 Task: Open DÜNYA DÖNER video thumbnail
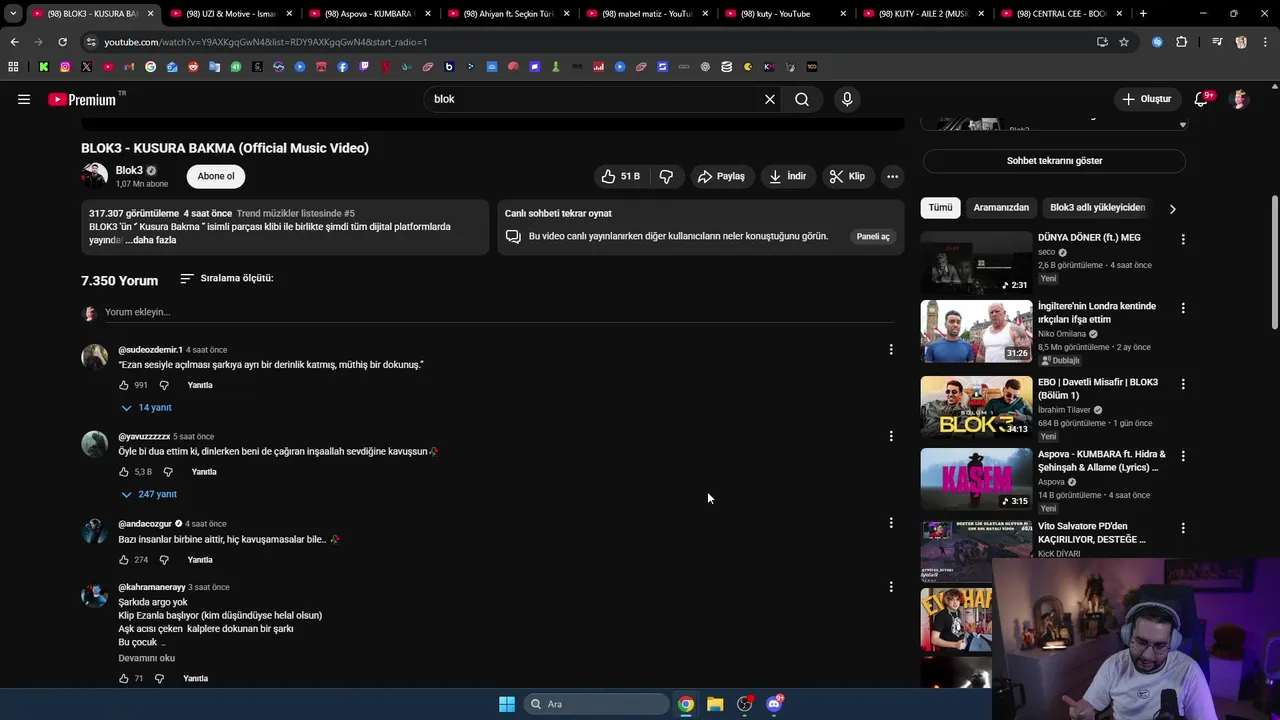(976, 262)
